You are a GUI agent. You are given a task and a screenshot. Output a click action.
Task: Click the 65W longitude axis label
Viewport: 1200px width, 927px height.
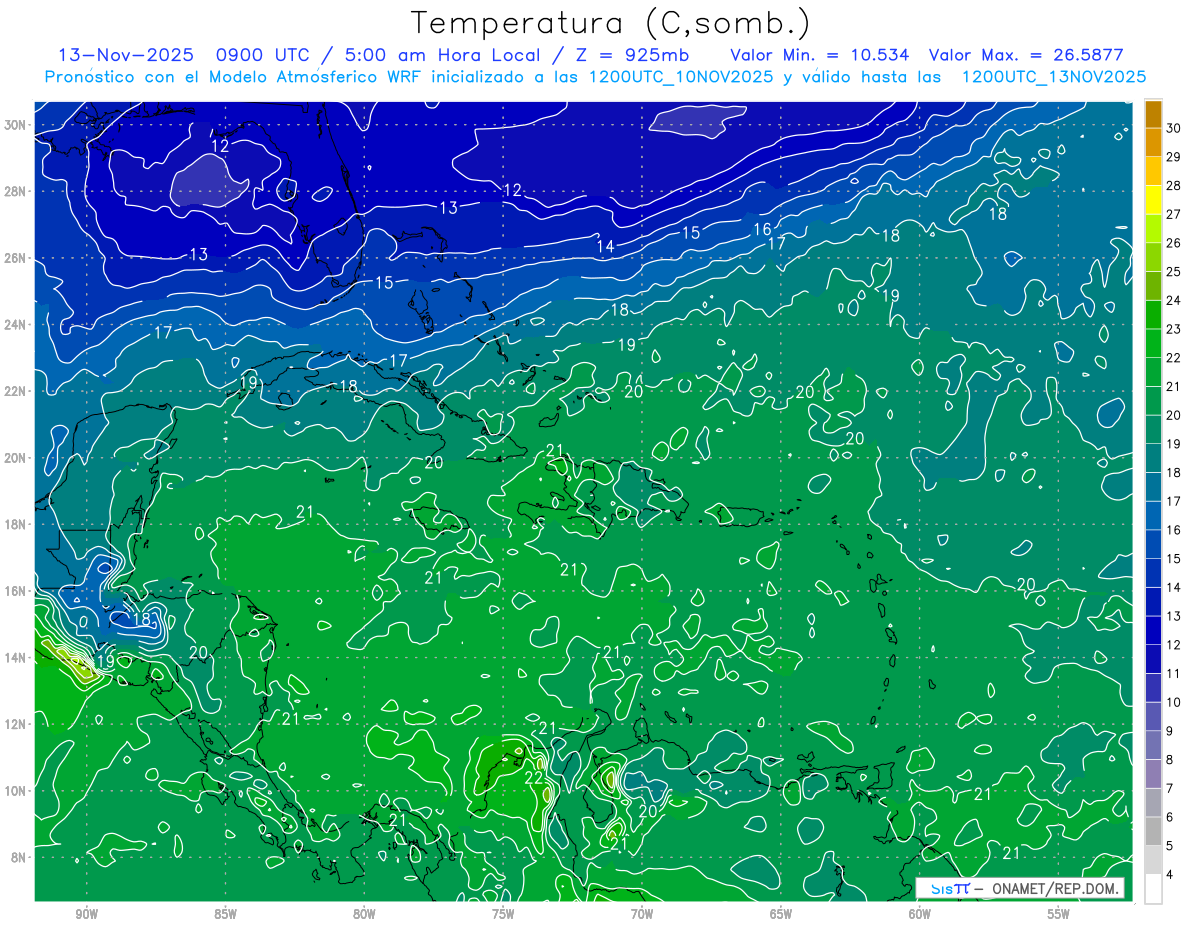pyautogui.click(x=781, y=914)
